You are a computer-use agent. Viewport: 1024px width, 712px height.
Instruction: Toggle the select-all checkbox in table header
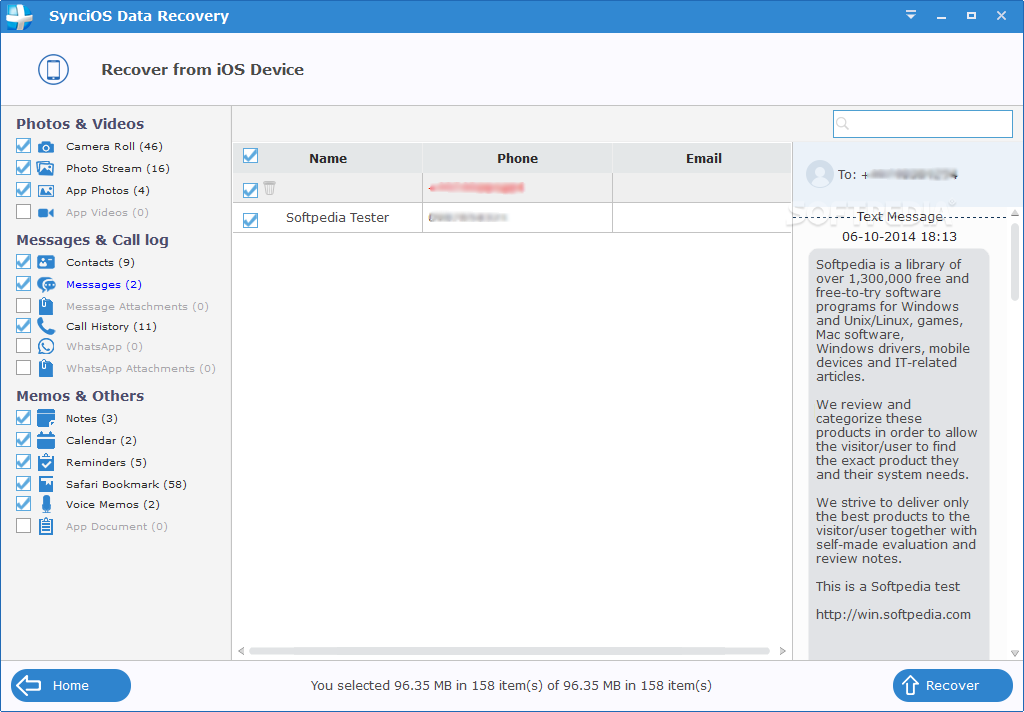[250, 155]
